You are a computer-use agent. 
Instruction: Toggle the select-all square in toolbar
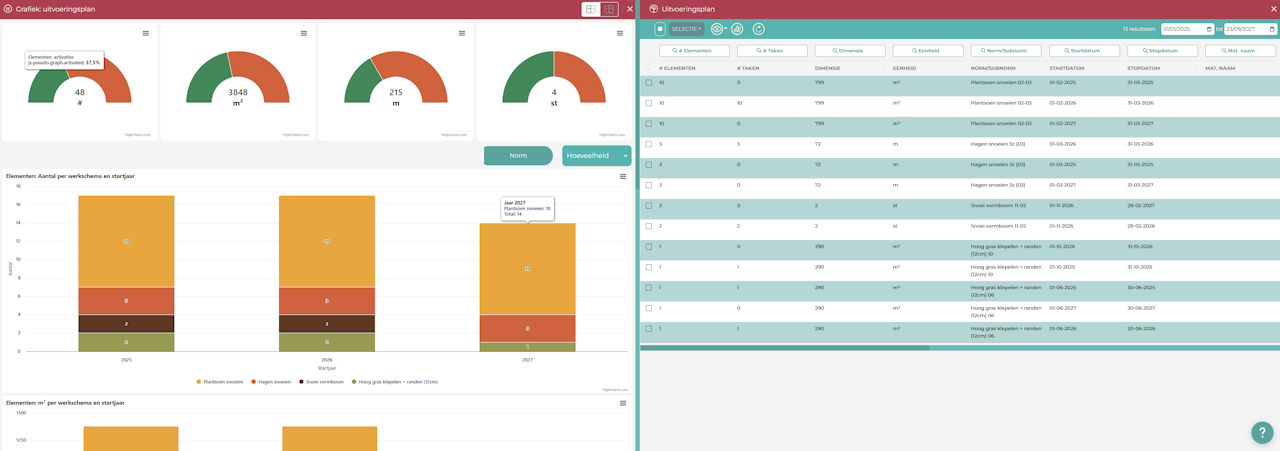click(660, 29)
